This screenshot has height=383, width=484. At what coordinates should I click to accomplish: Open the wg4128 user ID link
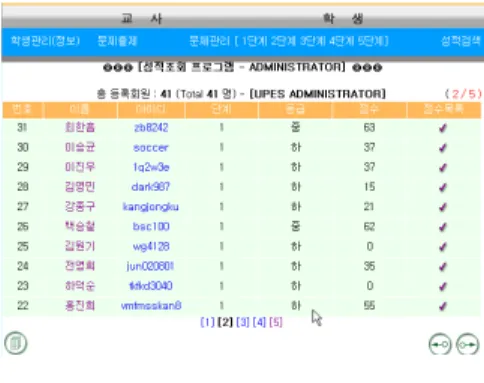pos(151,246)
